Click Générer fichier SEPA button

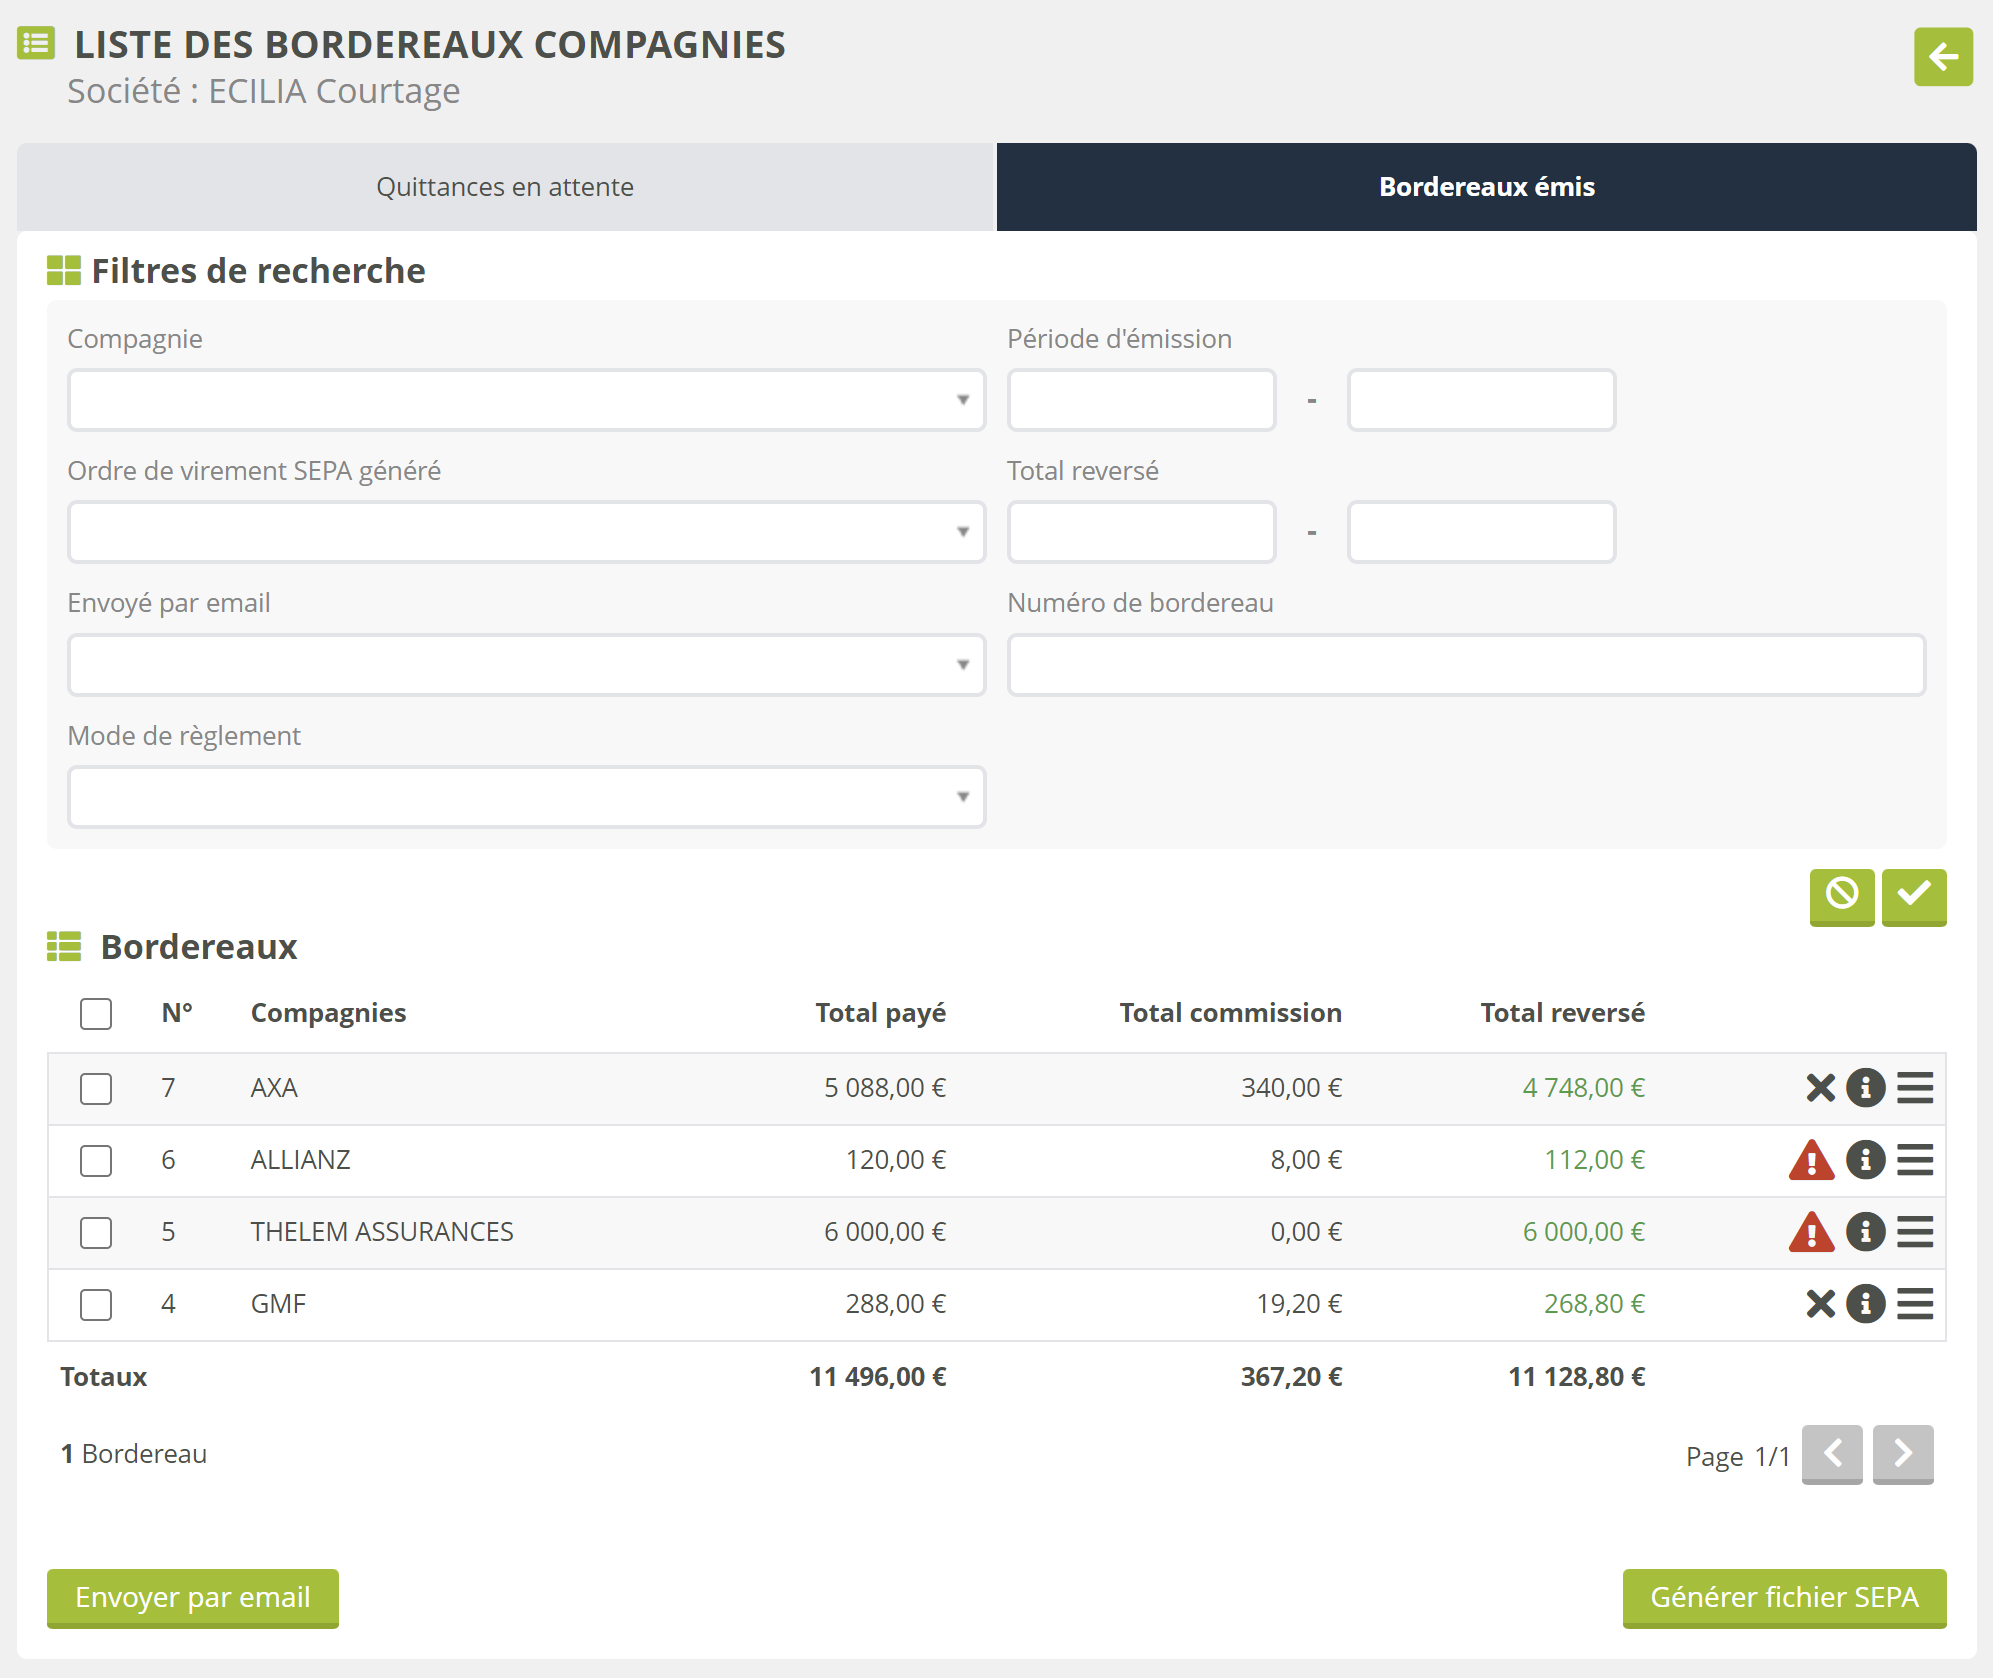pos(1783,1597)
